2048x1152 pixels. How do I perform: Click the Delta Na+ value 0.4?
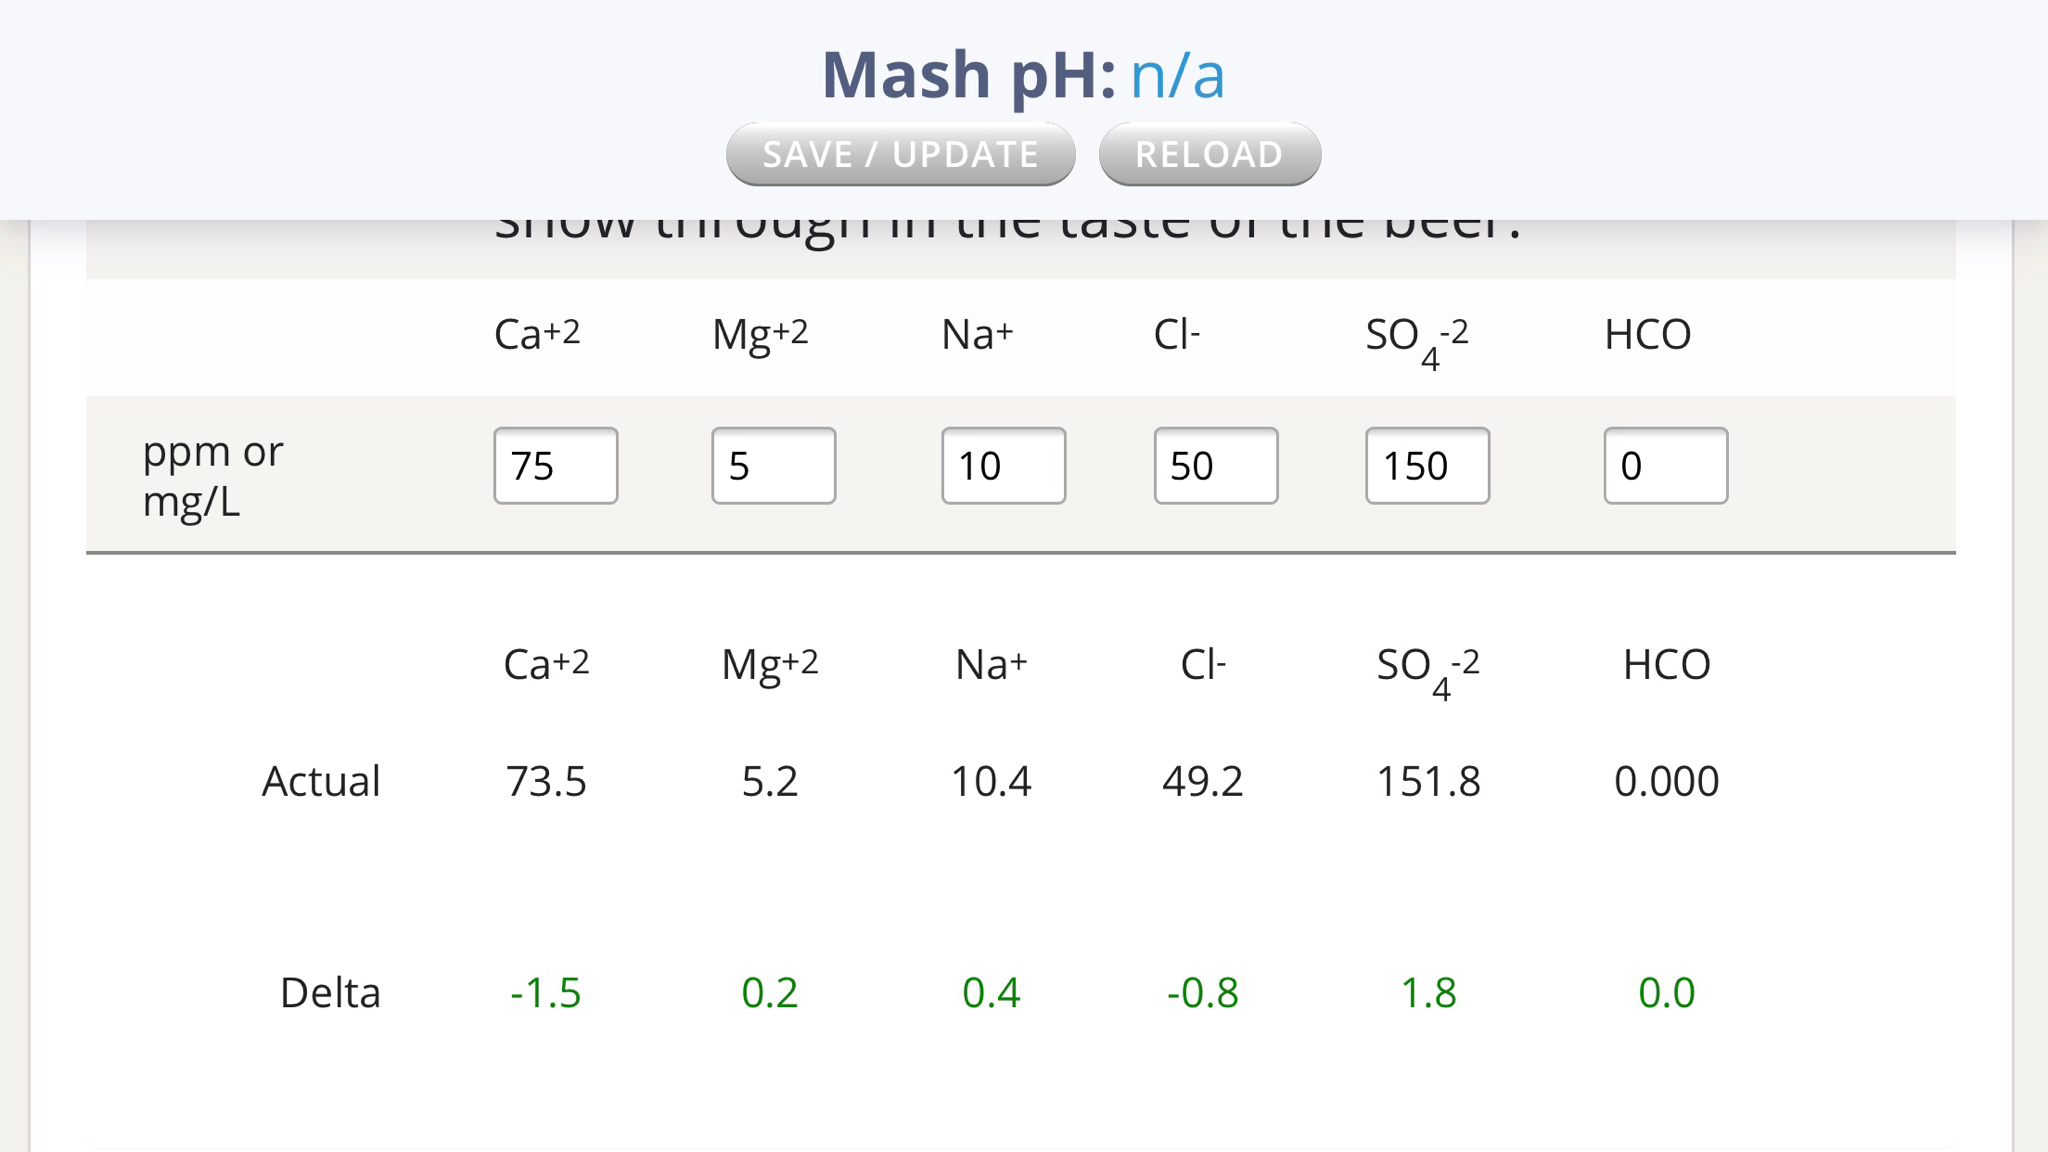[991, 993]
